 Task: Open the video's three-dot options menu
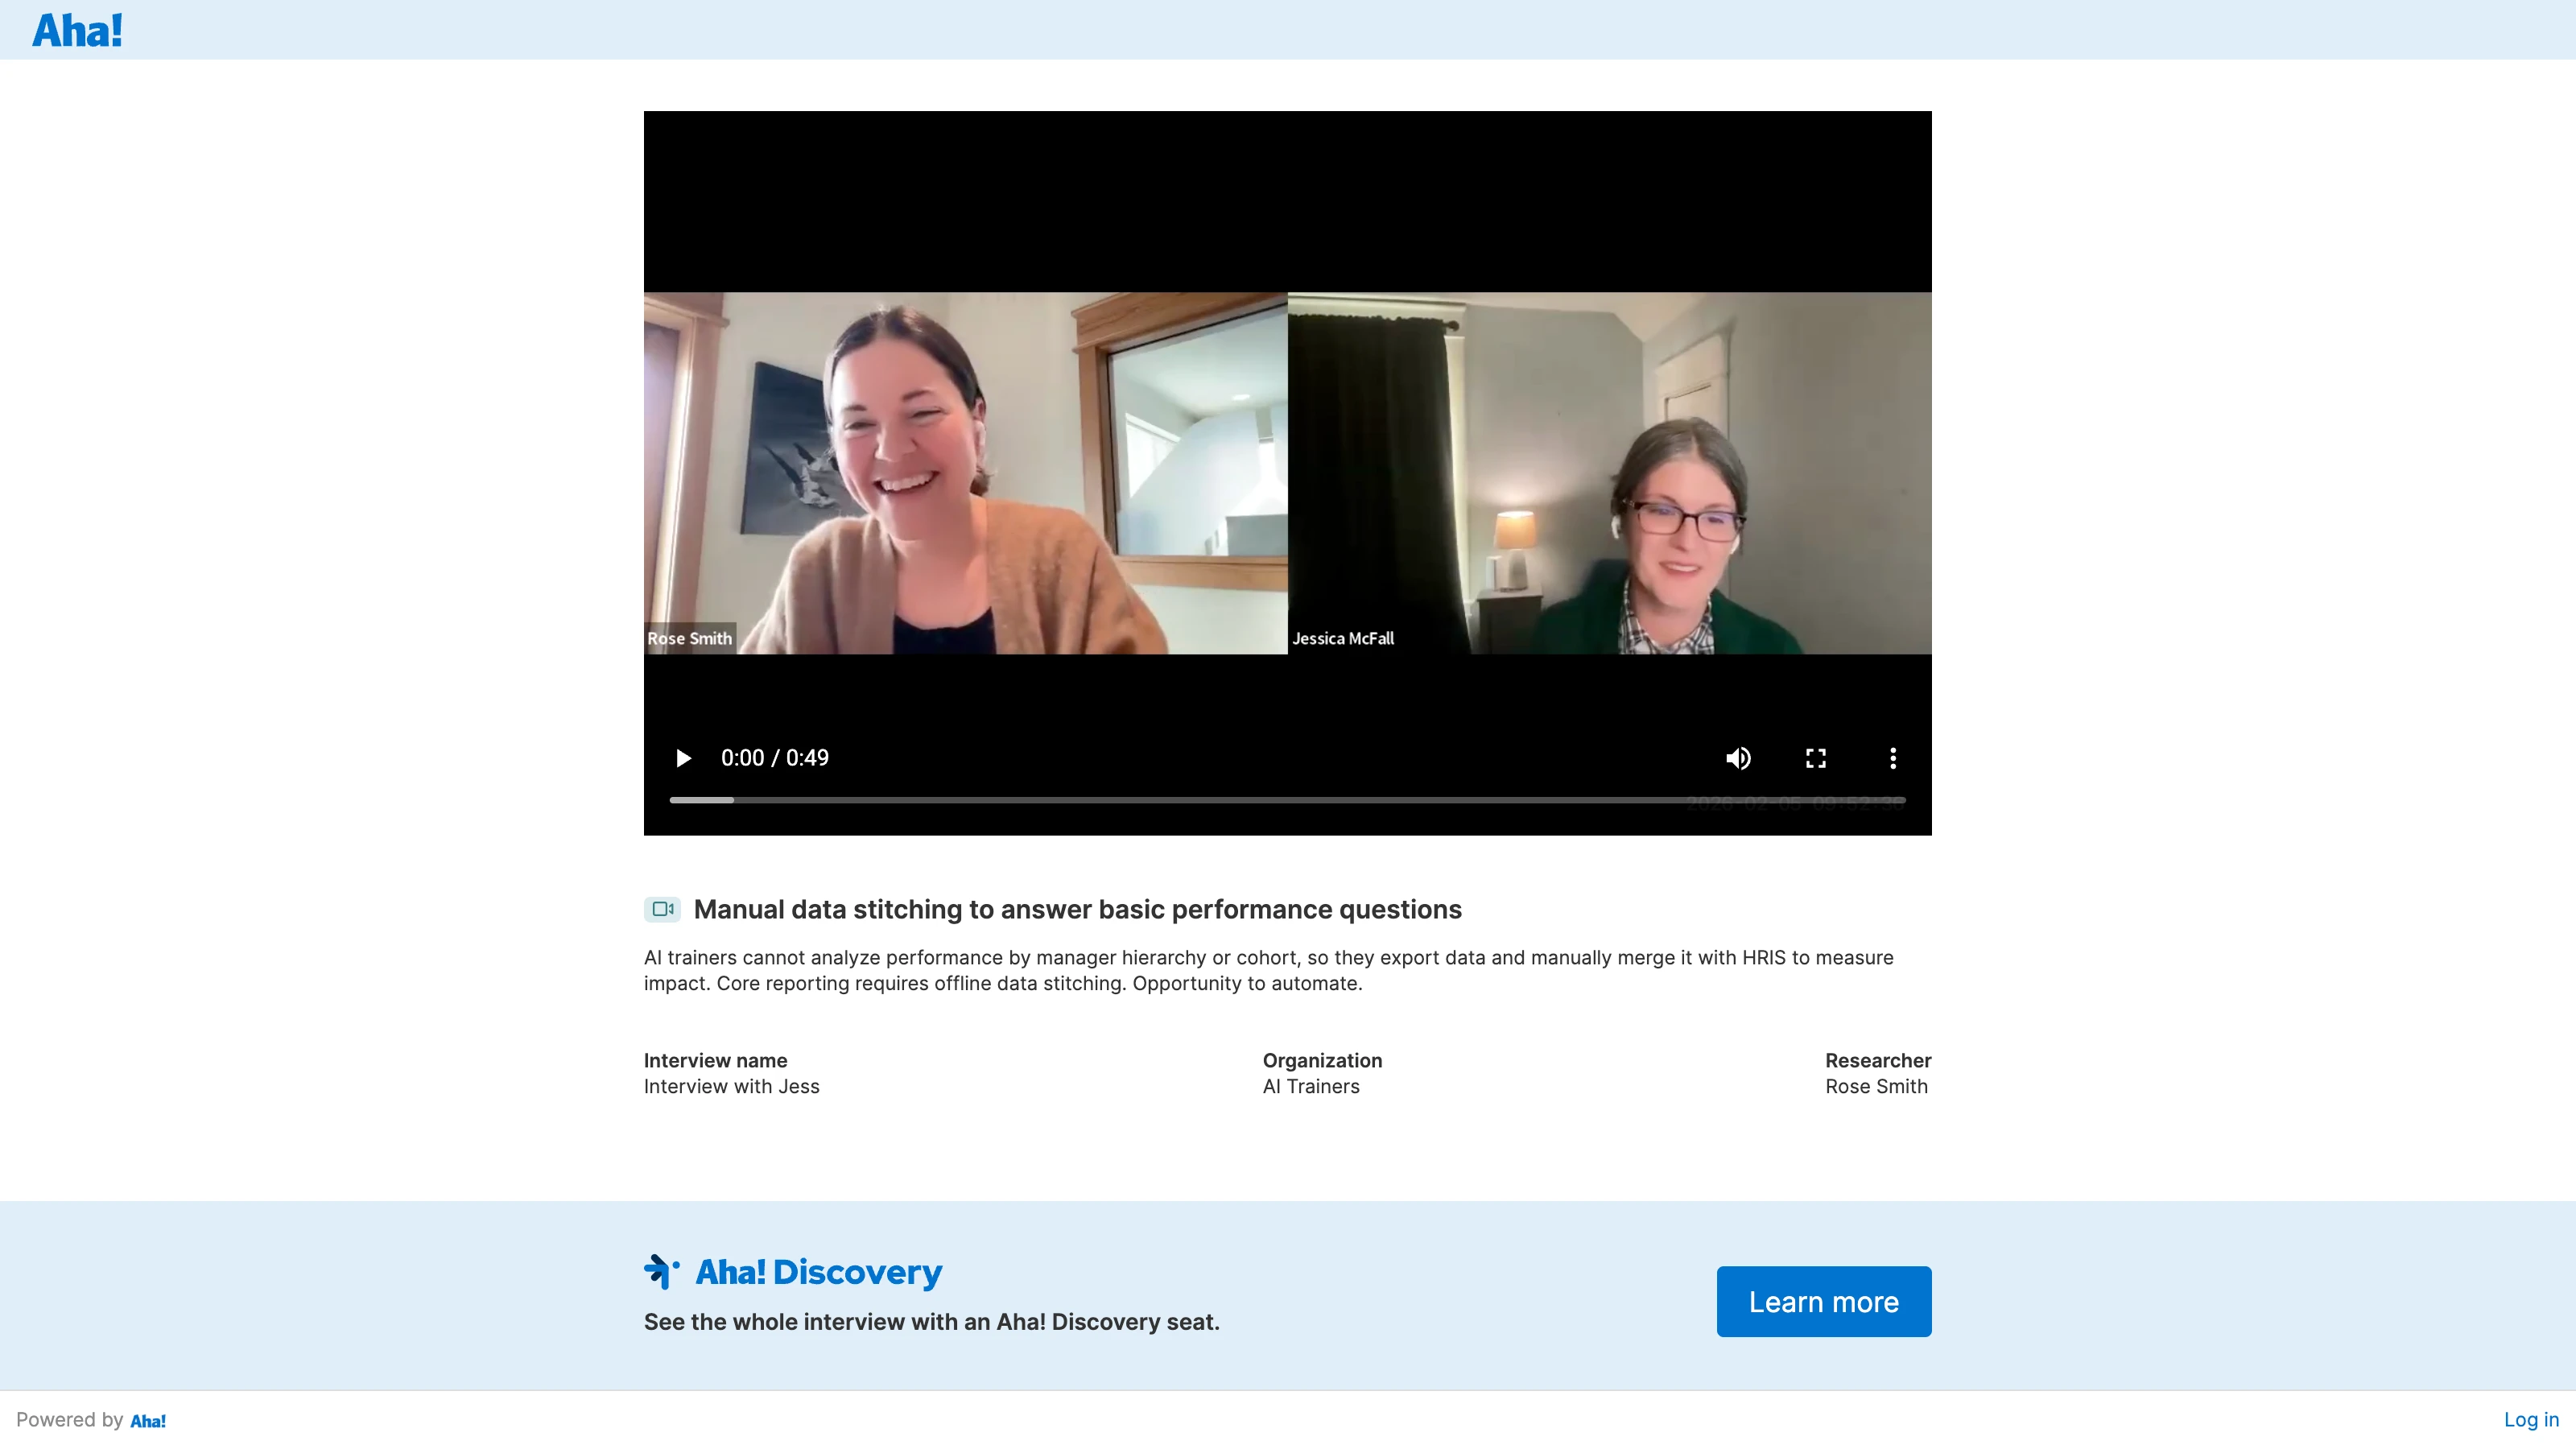pyautogui.click(x=1892, y=758)
